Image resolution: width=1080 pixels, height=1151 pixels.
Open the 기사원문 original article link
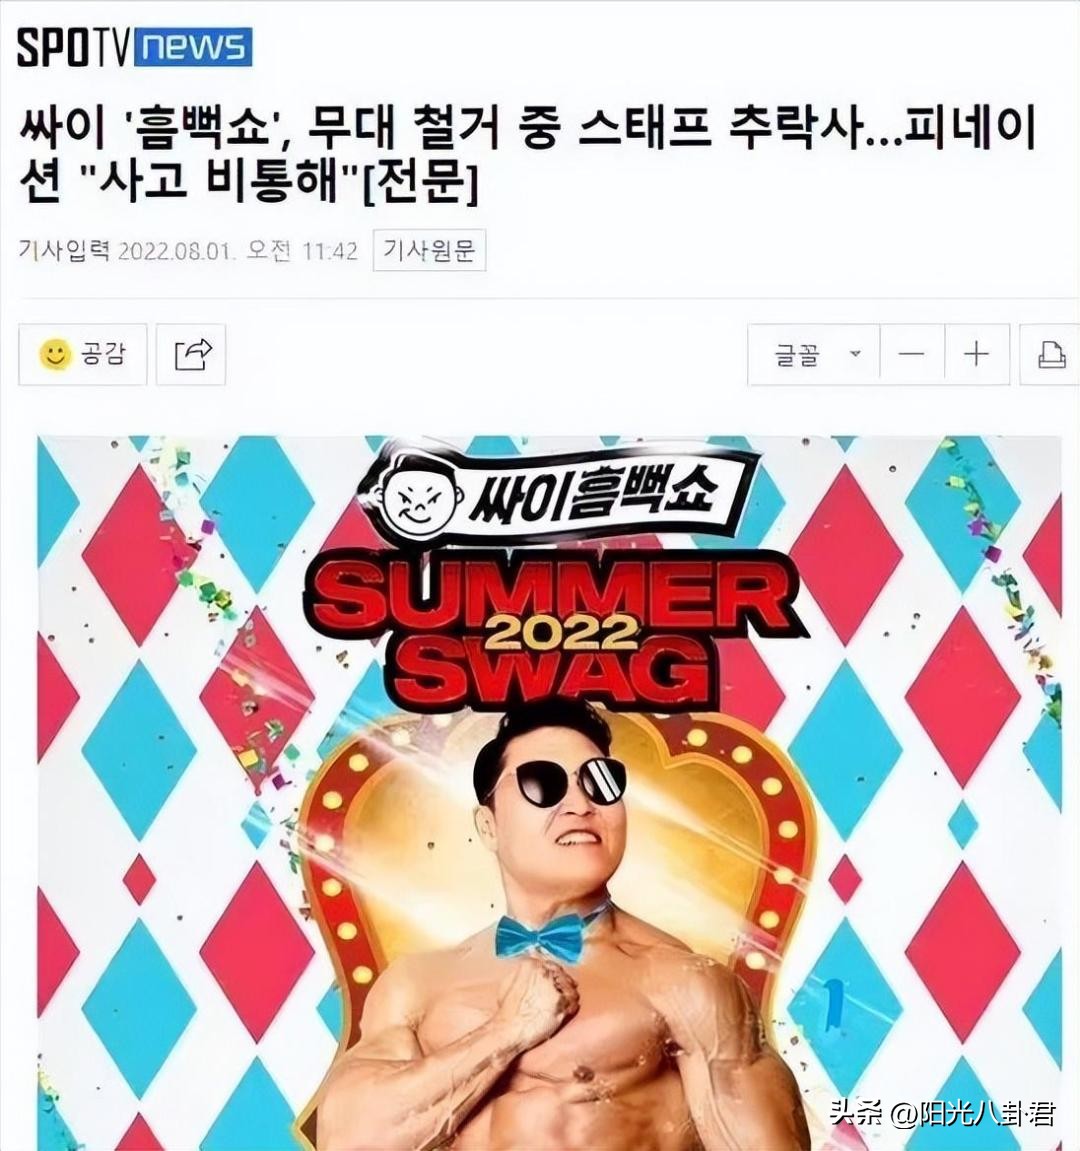point(430,251)
